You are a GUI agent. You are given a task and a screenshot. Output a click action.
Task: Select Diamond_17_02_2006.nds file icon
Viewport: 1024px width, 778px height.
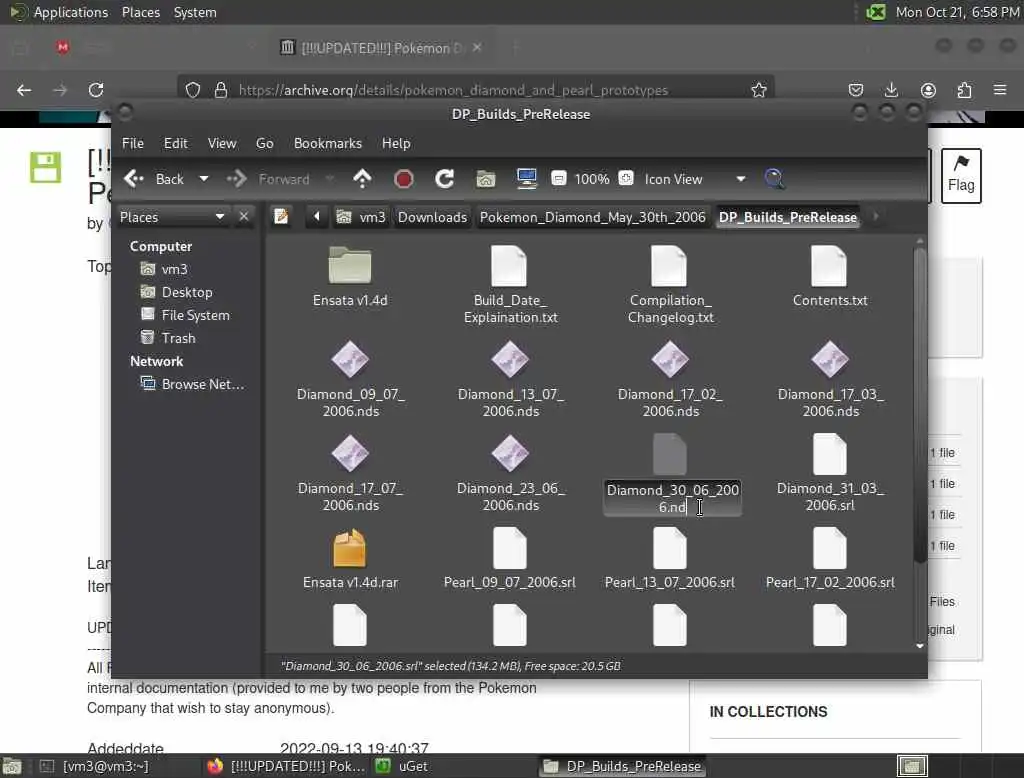point(670,360)
